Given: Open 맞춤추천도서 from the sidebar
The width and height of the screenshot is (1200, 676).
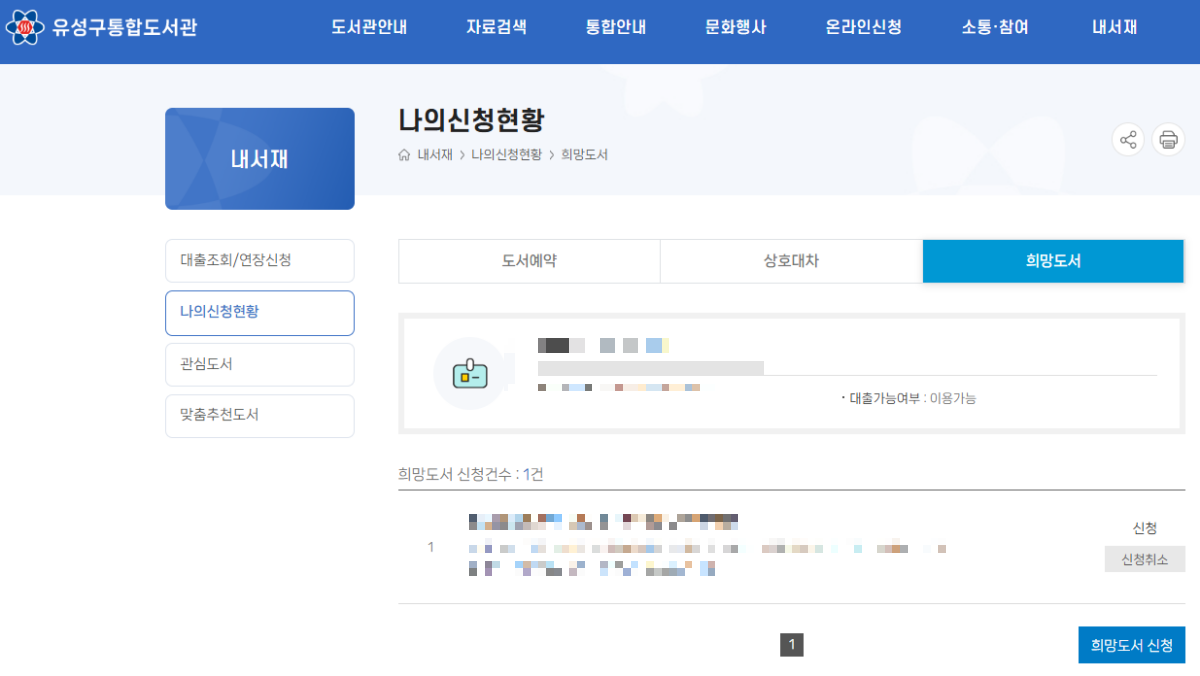Looking at the screenshot, I should 259,416.
